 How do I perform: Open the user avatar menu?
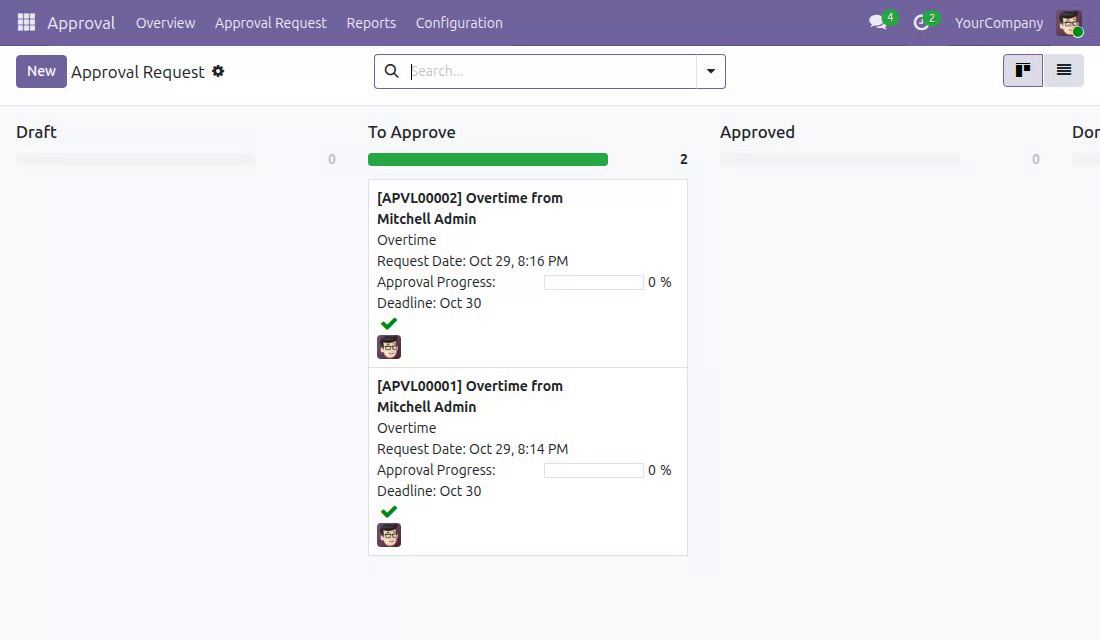(1069, 22)
